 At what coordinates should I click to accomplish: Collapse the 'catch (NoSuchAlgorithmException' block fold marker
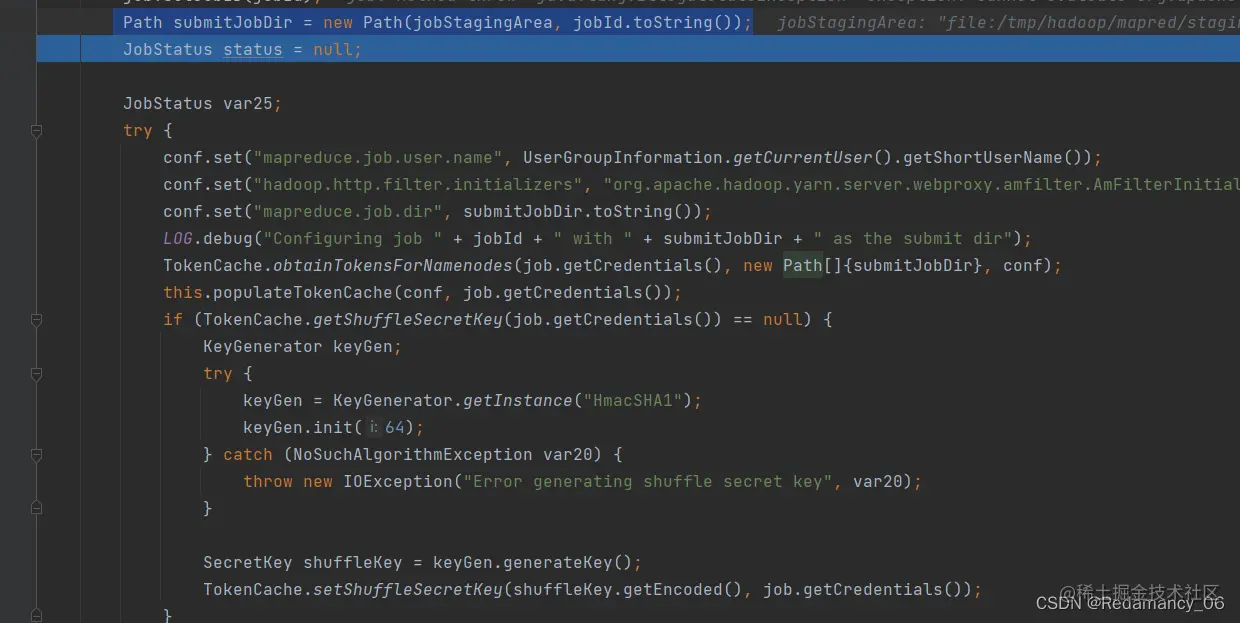tap(37, 455)
